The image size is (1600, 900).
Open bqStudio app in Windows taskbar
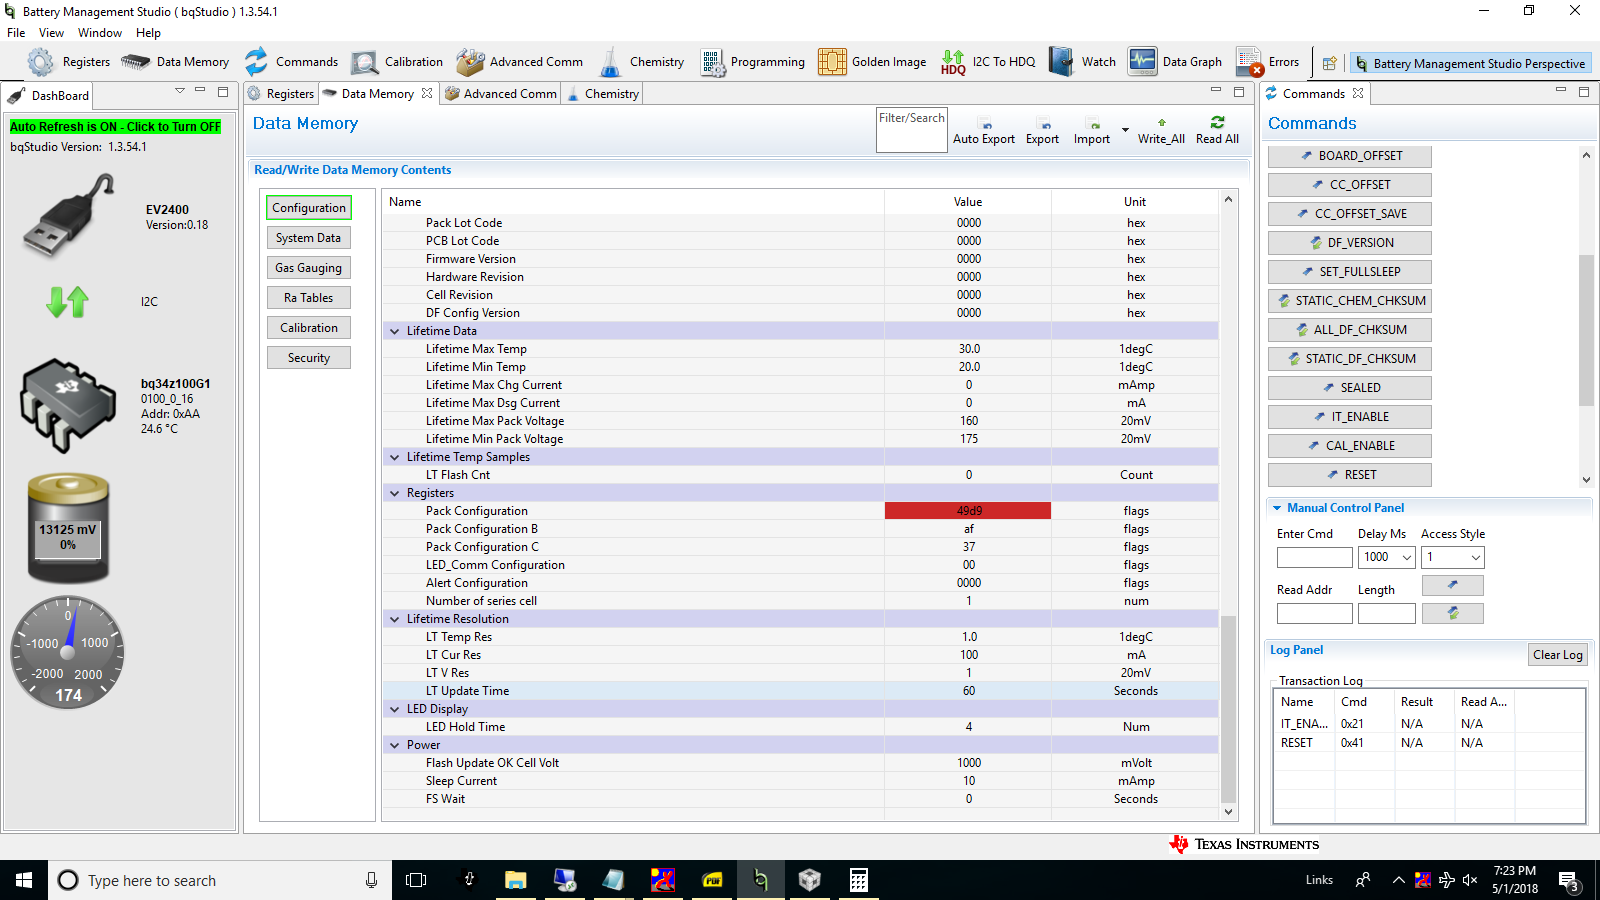[760, 880]
